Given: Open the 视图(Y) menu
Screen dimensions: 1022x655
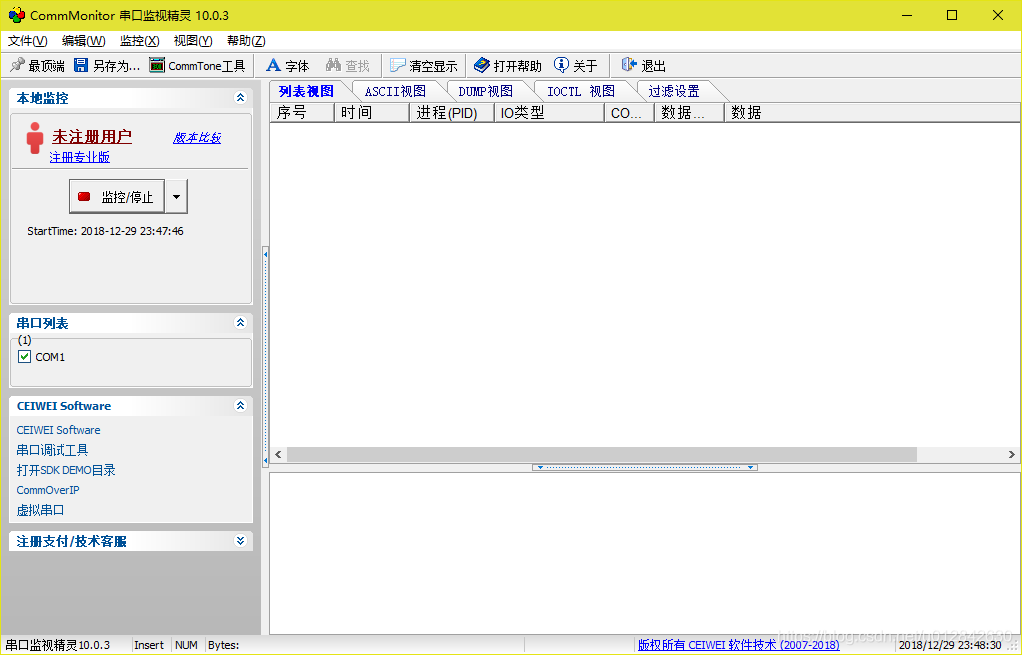Looking at the screenshot, I should click(193, 41).
